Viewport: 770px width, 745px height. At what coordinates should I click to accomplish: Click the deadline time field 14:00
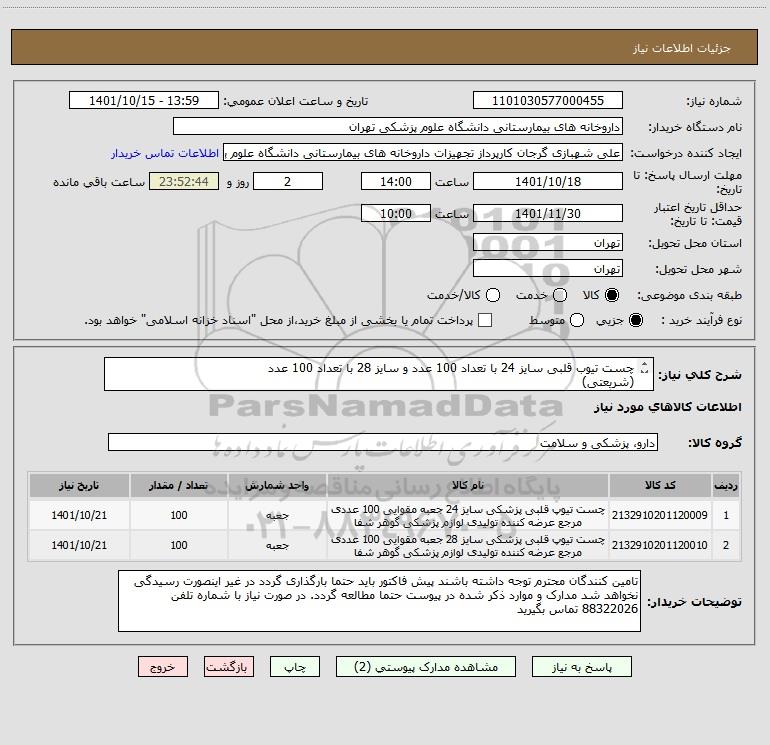point(396,182)
